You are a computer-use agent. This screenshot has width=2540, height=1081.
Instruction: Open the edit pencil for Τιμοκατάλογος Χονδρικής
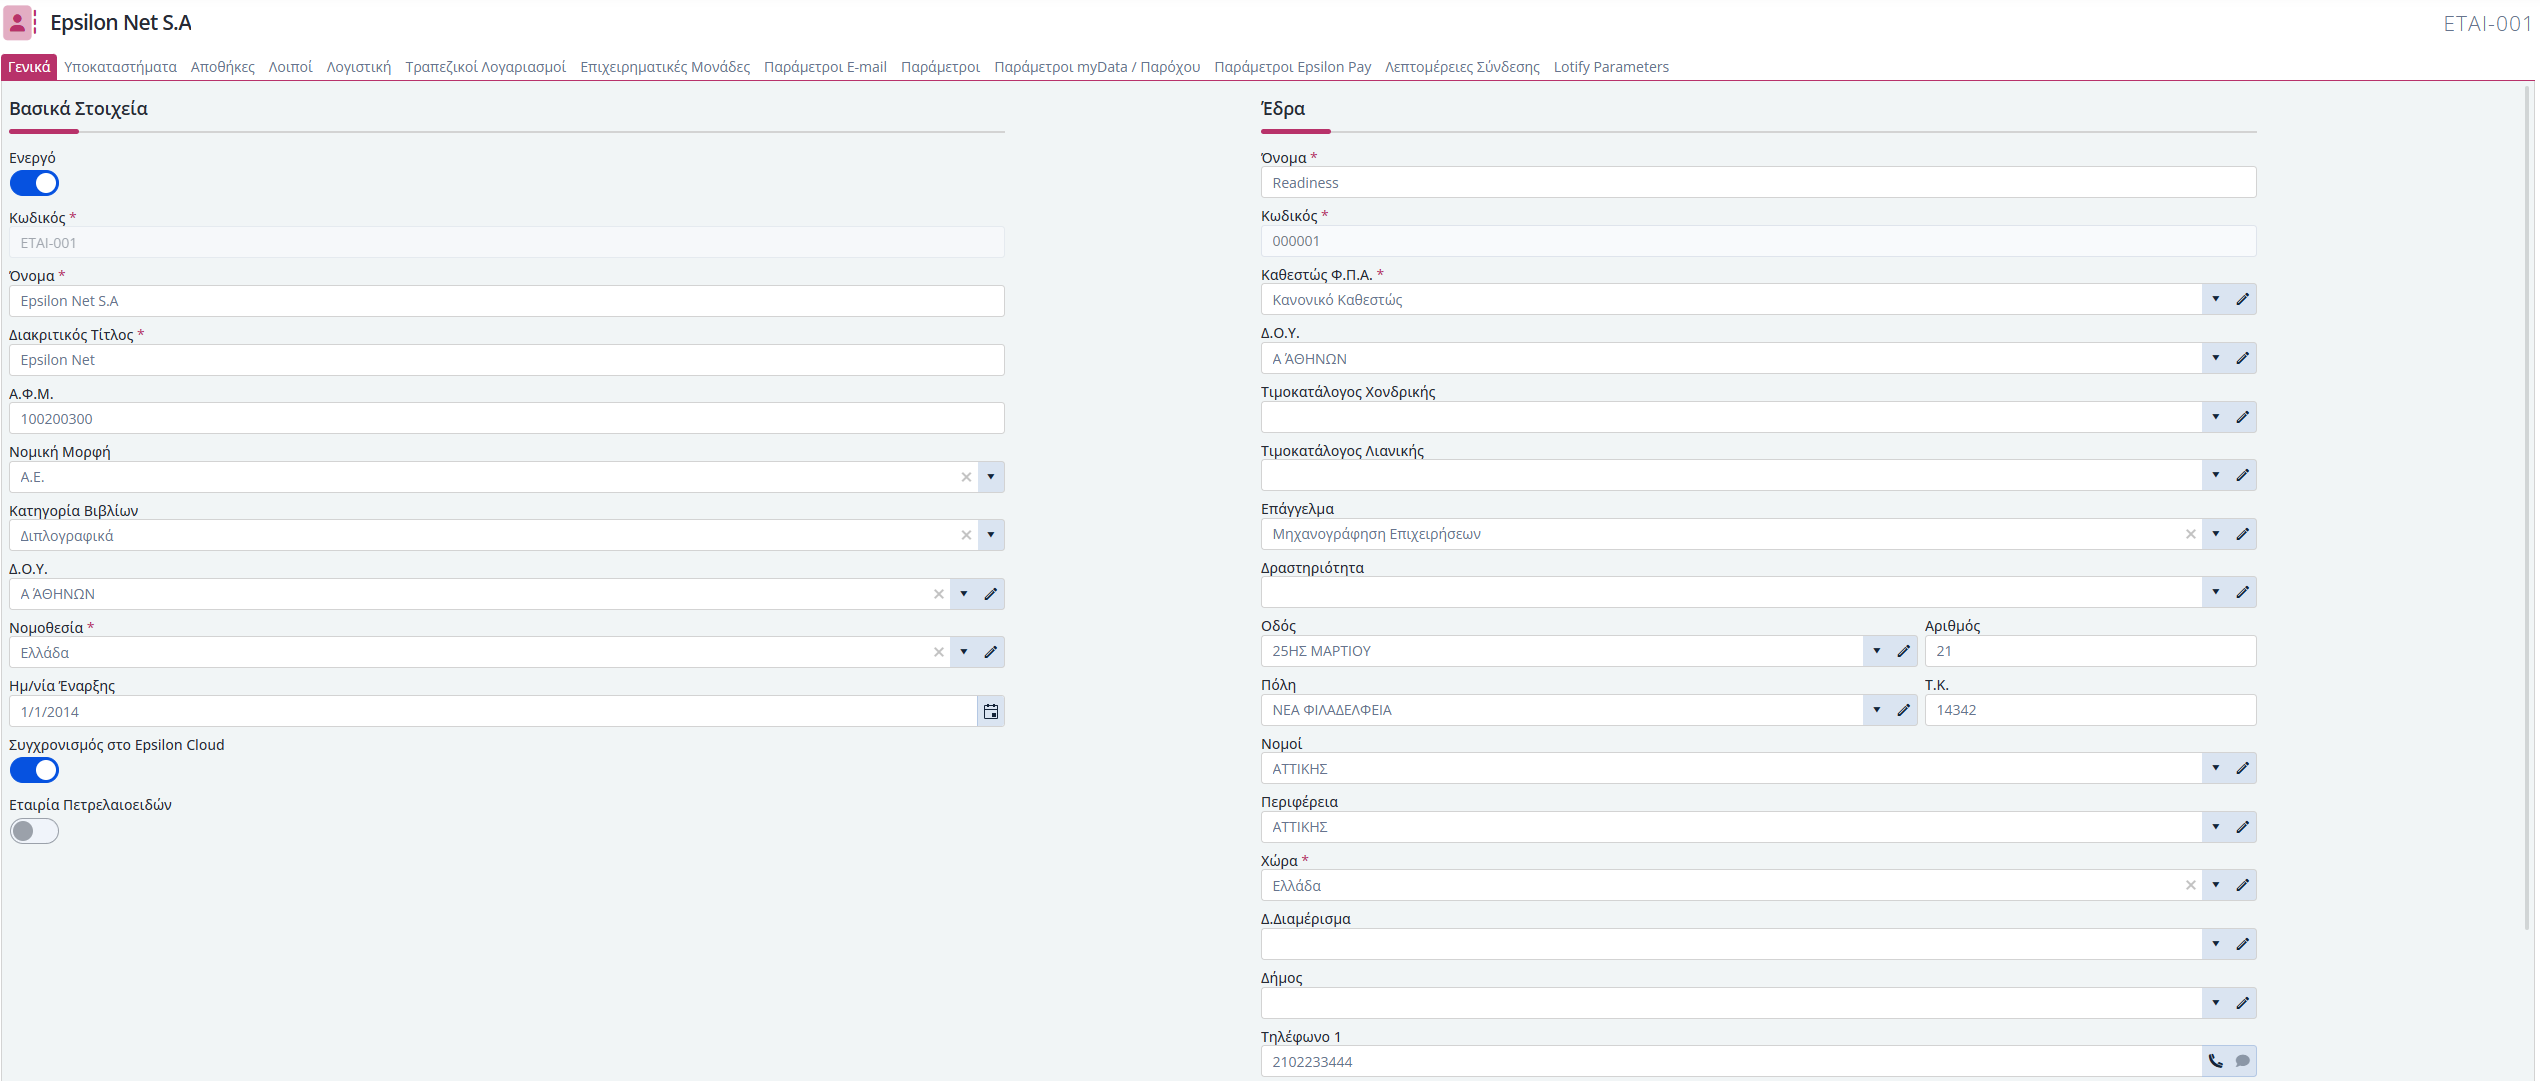point(2243,417)
